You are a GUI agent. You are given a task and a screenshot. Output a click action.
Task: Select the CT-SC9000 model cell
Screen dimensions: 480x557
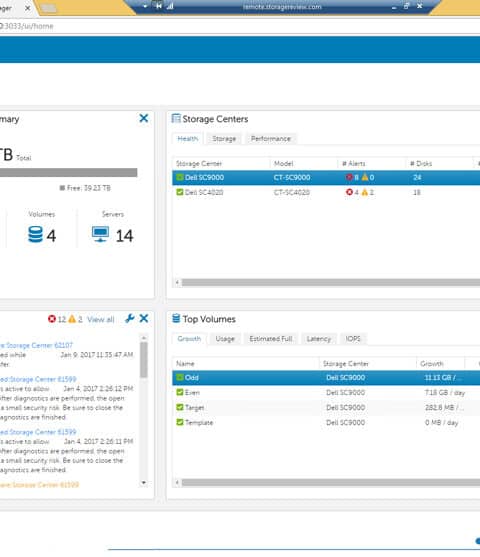[x=292, y=177]
